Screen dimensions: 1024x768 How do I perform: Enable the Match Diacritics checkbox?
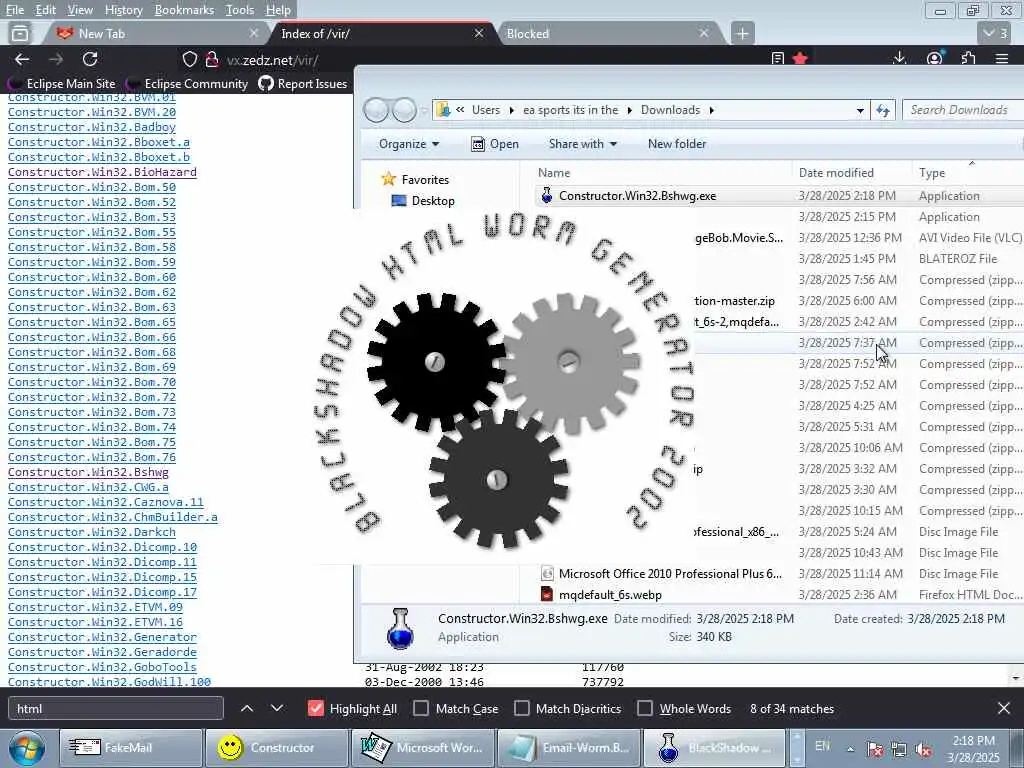pos(521,708)
